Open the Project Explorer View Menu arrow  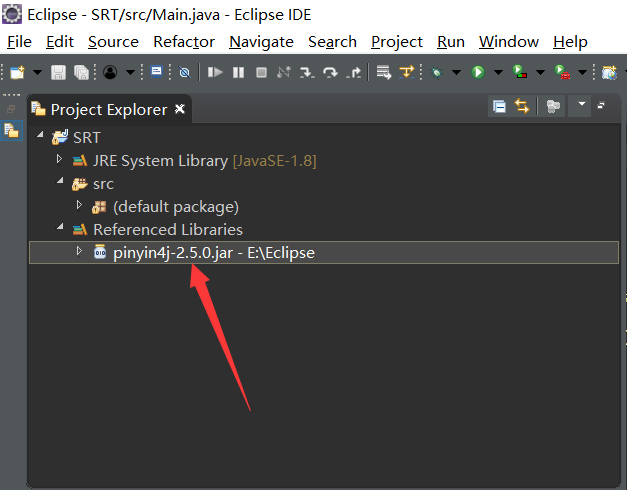[582, 104]
